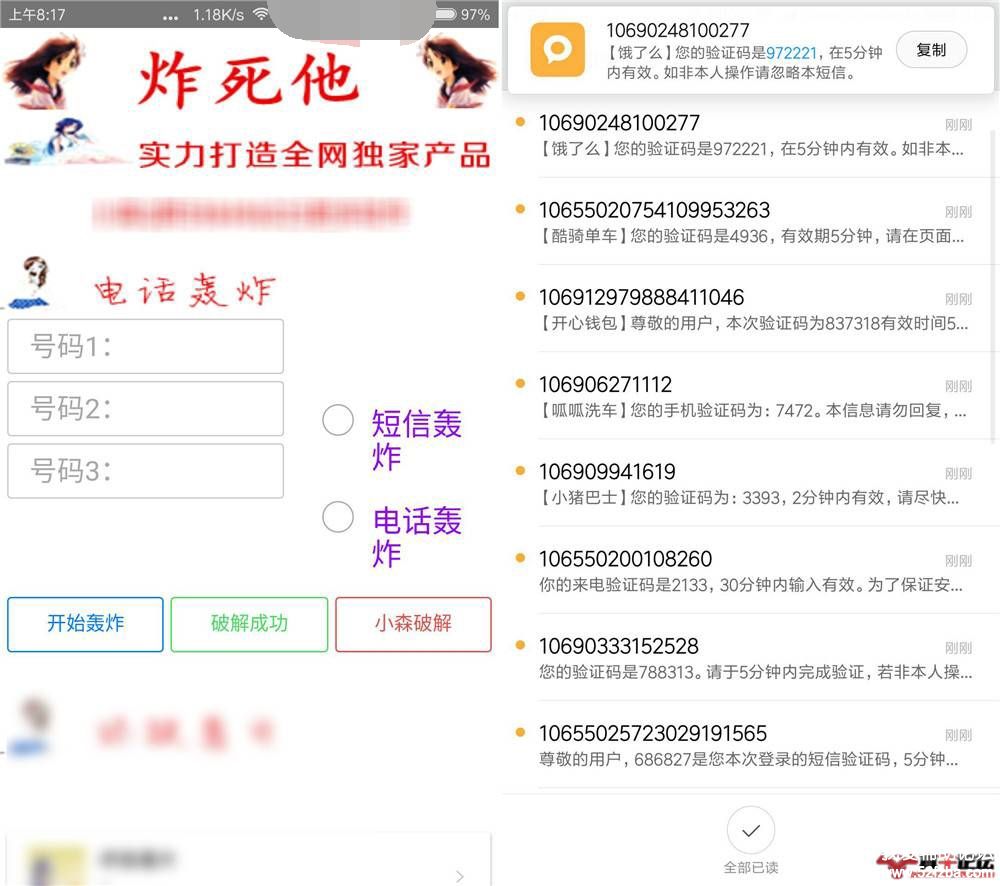Open message from sender 1065502572302919​1565
1000x886 pixels.
[753, 746]
